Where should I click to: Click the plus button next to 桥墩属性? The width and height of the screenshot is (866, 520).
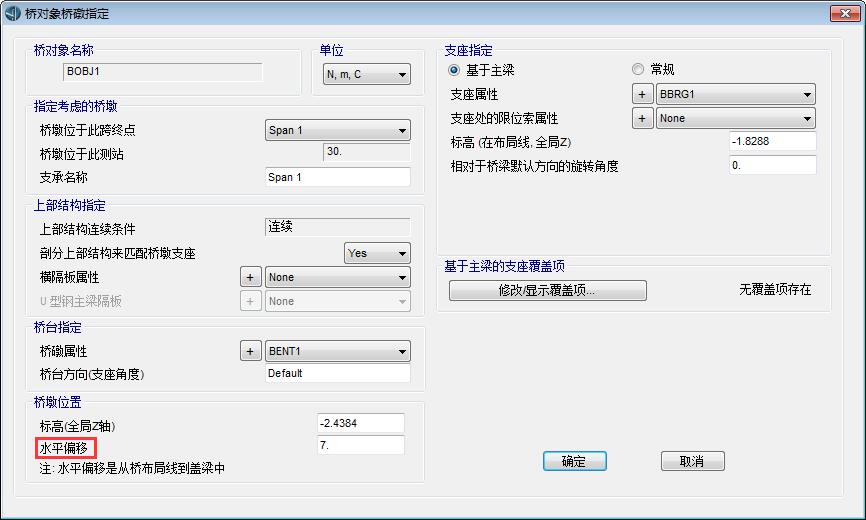coord(251,351)
